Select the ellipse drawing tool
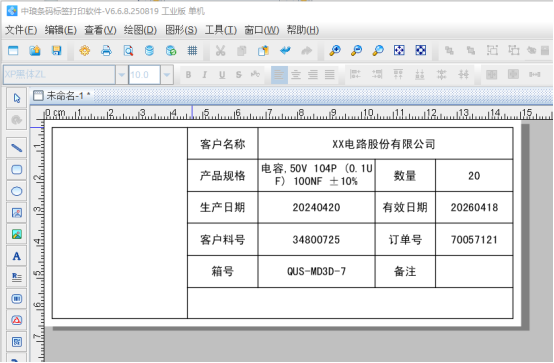This screenshot has height=363, width=554. pyautogui.click(x=17, y=191)
